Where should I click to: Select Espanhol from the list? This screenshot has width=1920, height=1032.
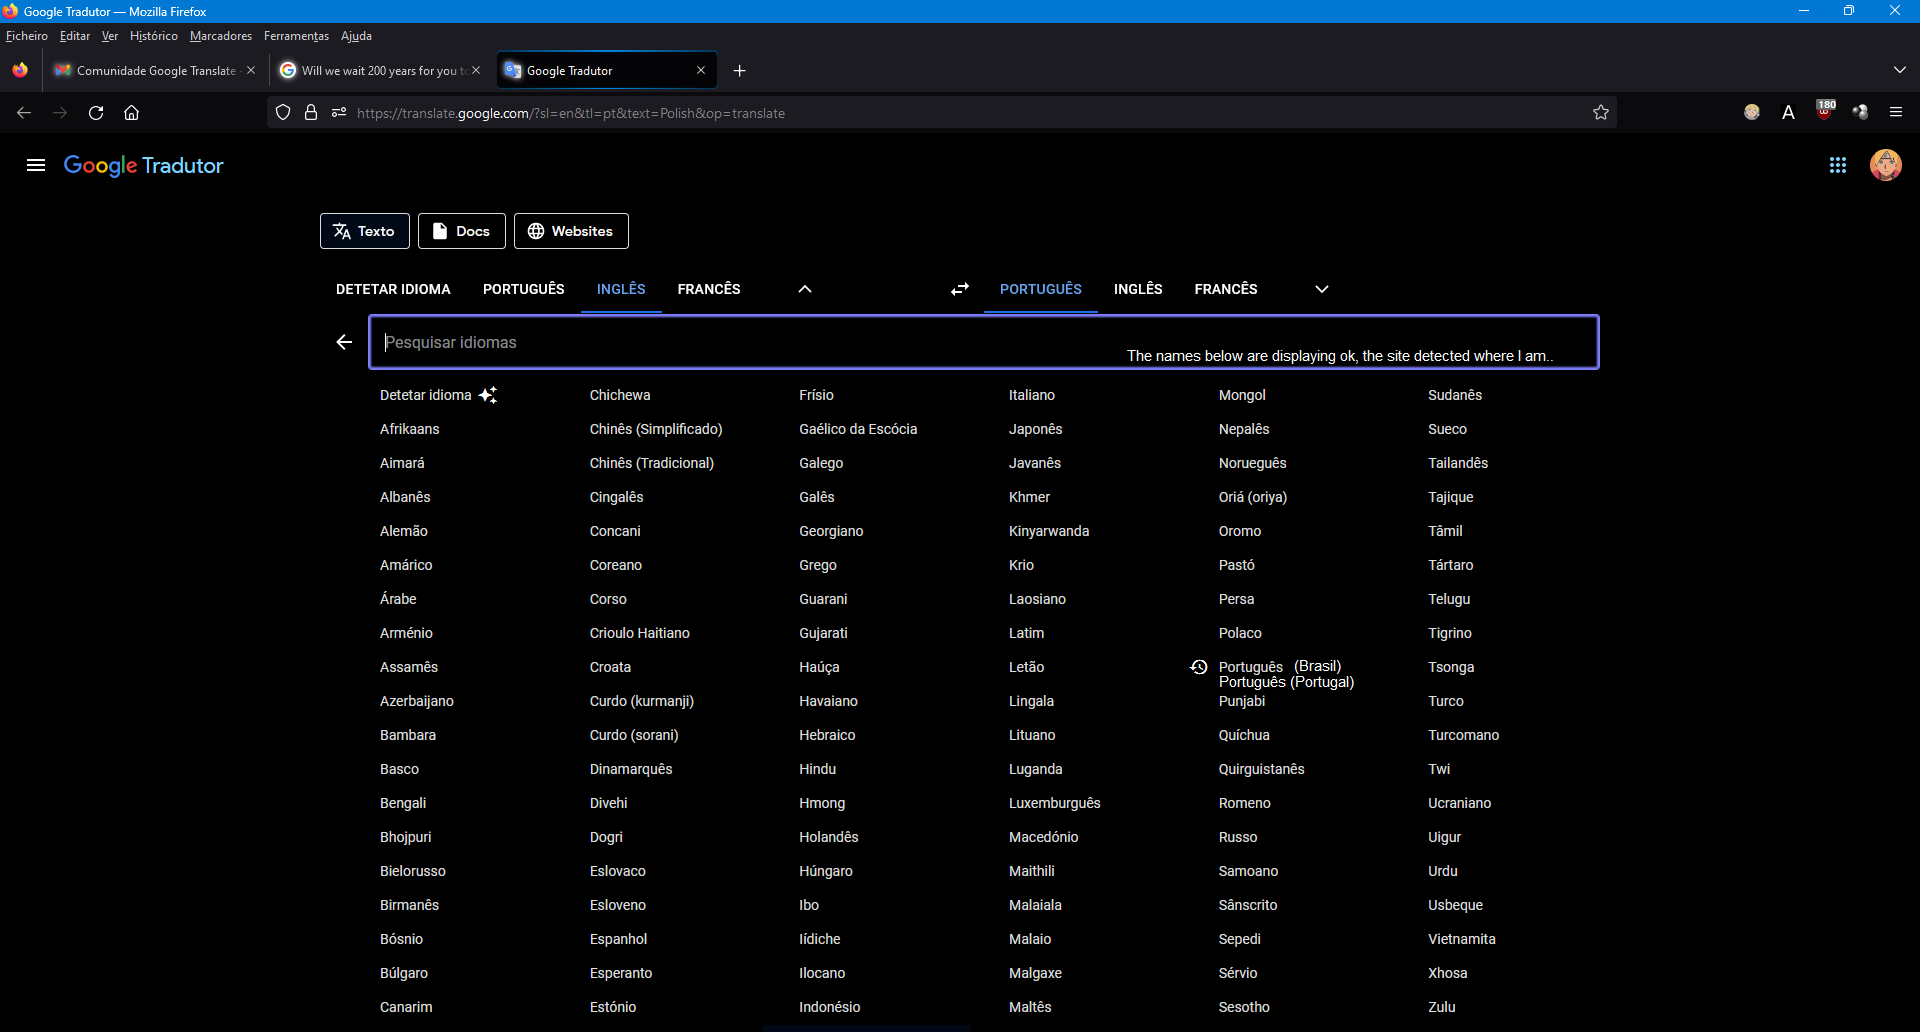pyautogui.click(x=619, y=939)
